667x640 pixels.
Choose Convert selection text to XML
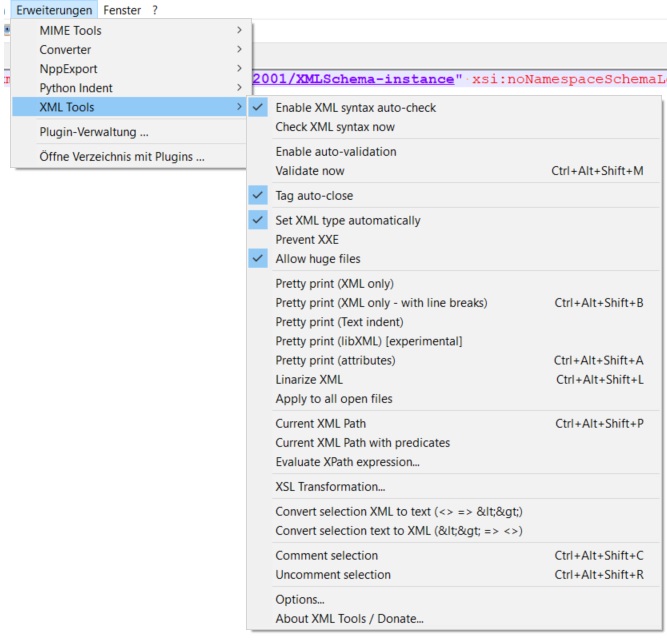pyautogui.click(x=454, y=531)
